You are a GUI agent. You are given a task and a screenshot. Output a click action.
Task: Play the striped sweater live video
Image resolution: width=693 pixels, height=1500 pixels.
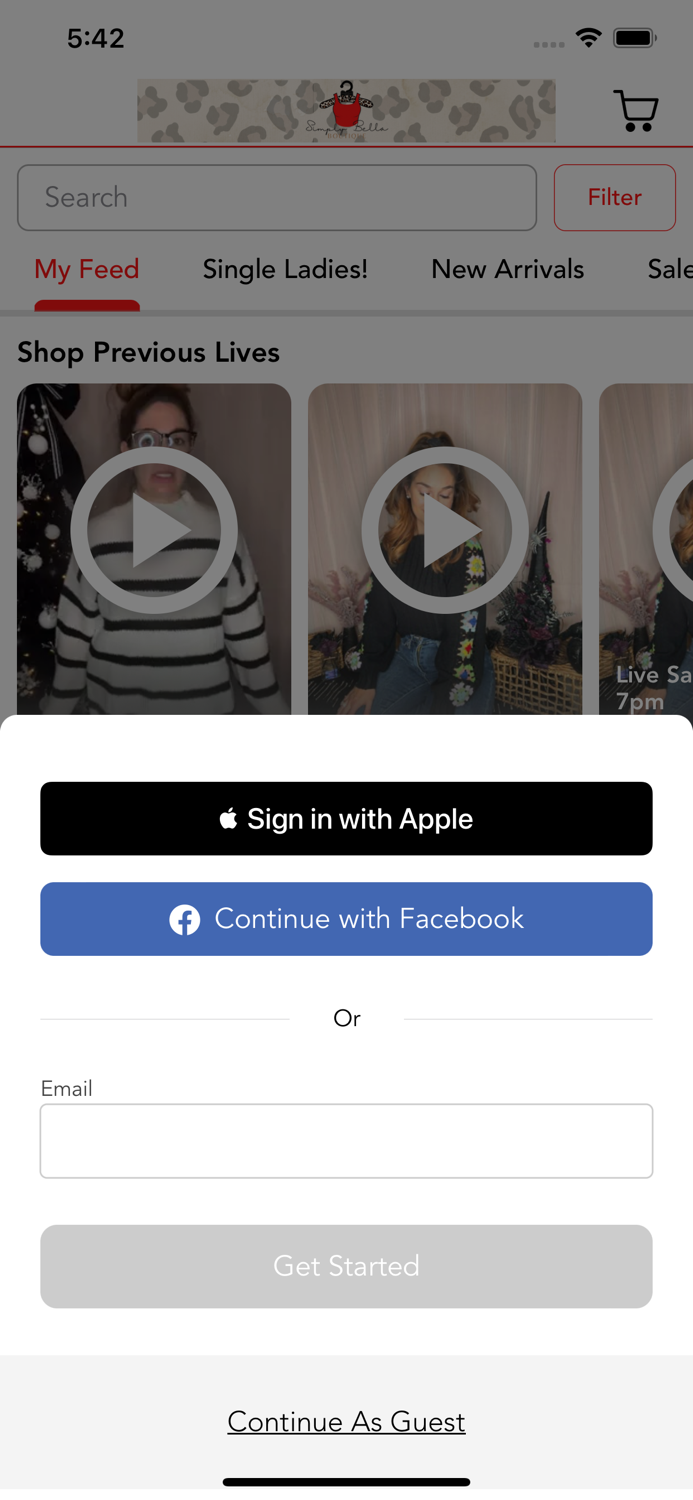click(154, 549)
